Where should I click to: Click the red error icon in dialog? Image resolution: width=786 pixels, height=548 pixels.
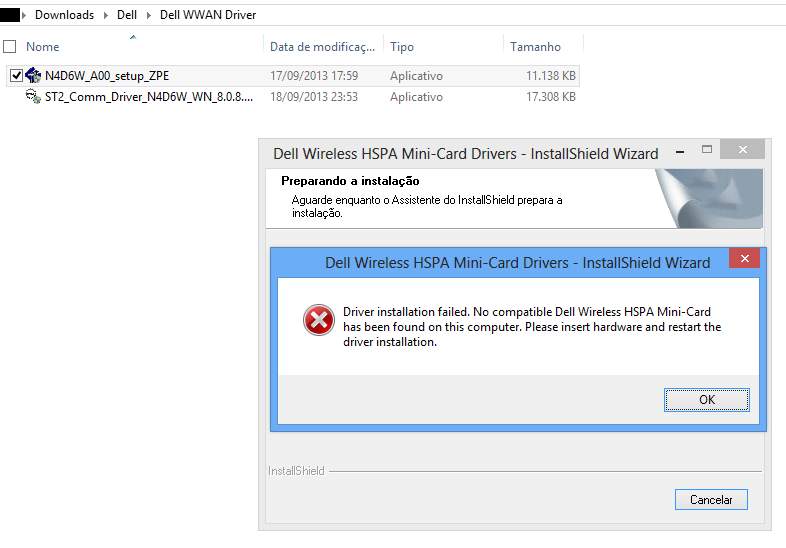319,319
